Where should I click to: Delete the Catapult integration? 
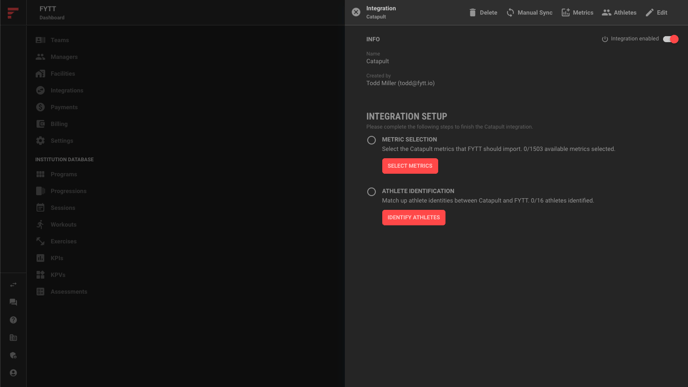pyautogui.click(x=483, y=13)
